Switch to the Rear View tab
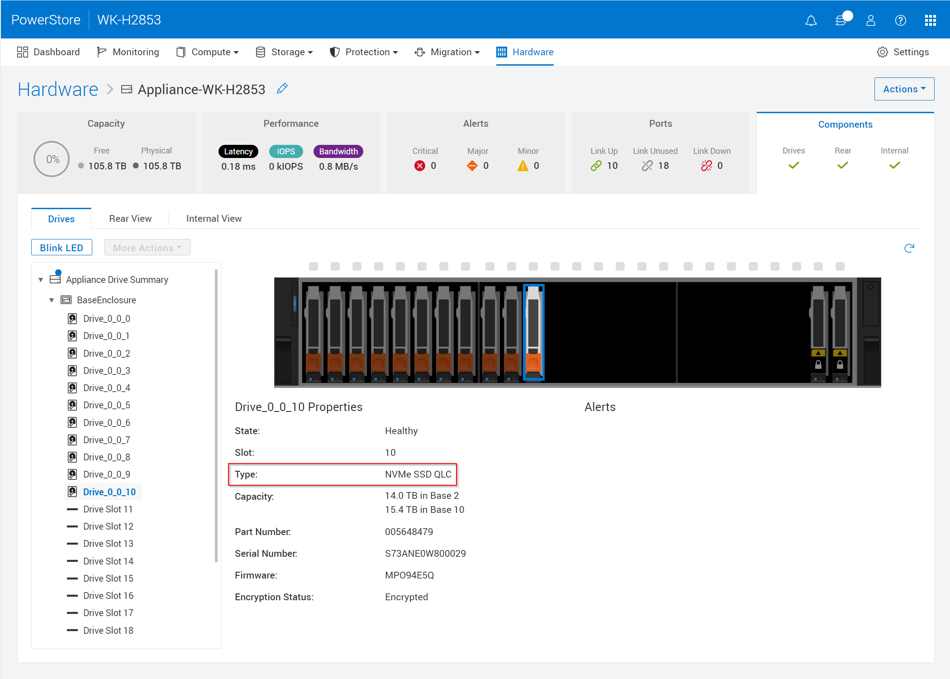 point(131,217)
